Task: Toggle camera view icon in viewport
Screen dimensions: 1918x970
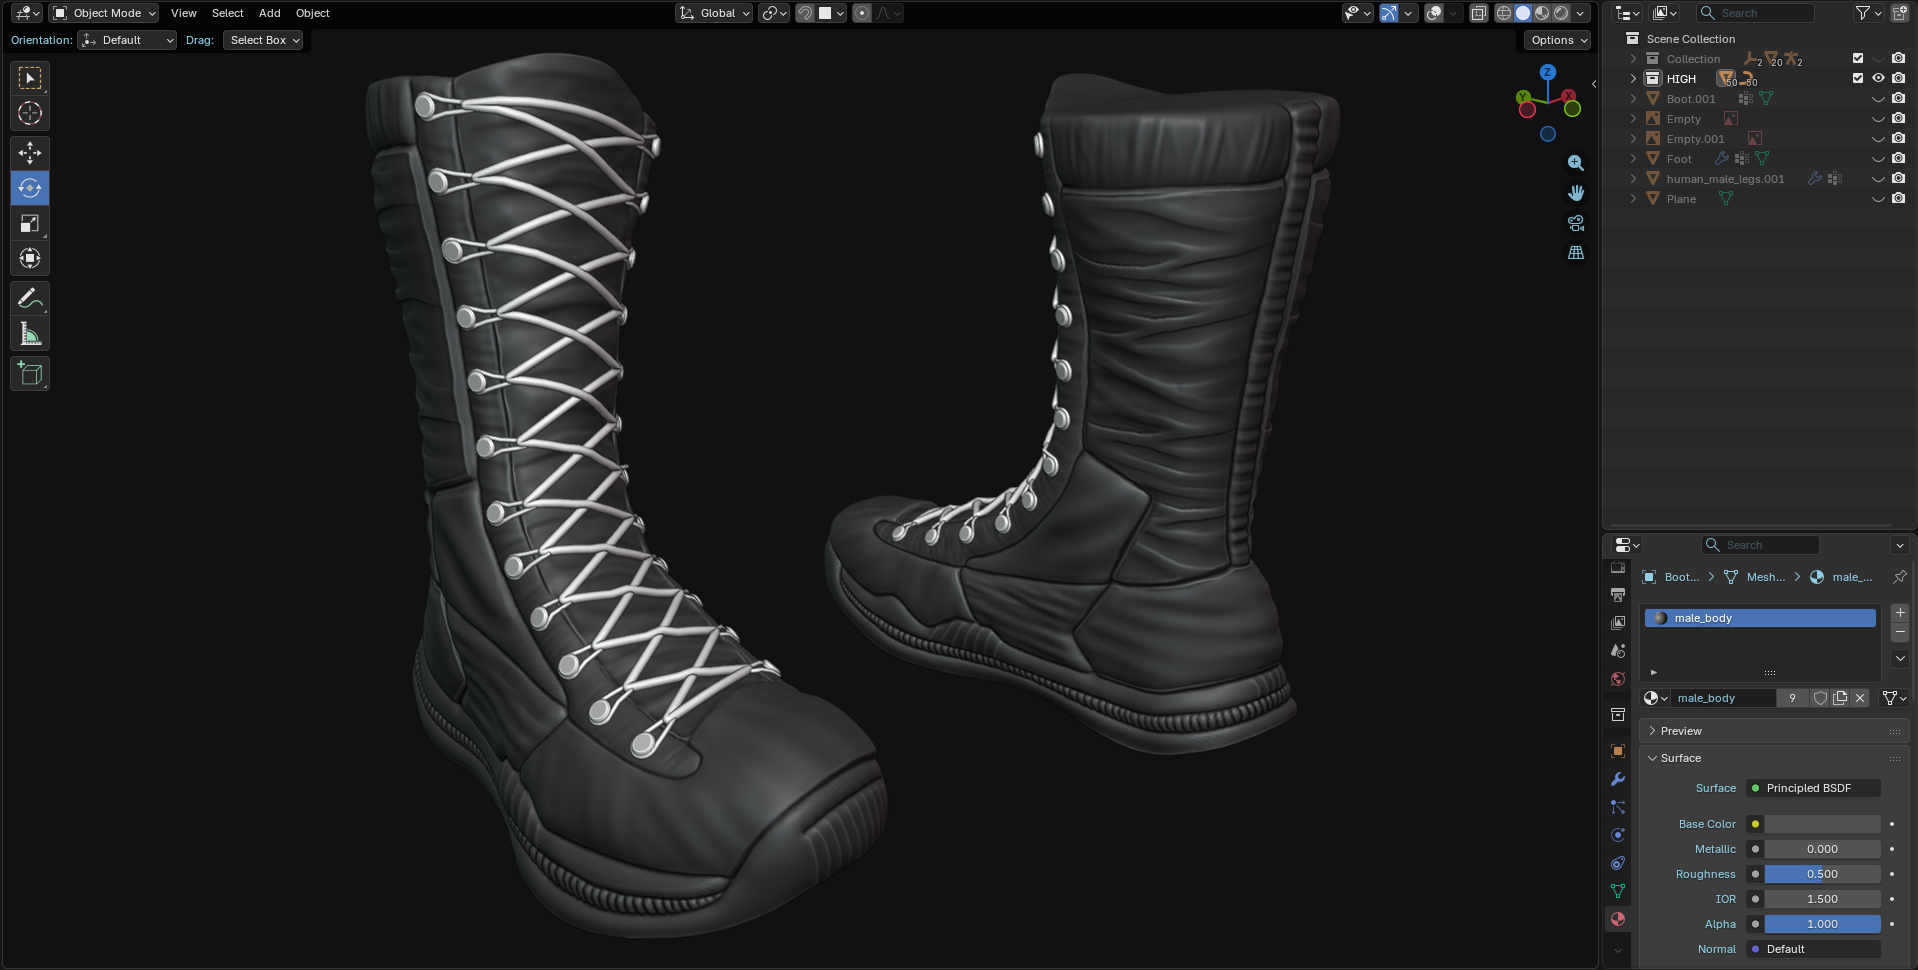Action: pyautogui.click(x=1576, y=223)
